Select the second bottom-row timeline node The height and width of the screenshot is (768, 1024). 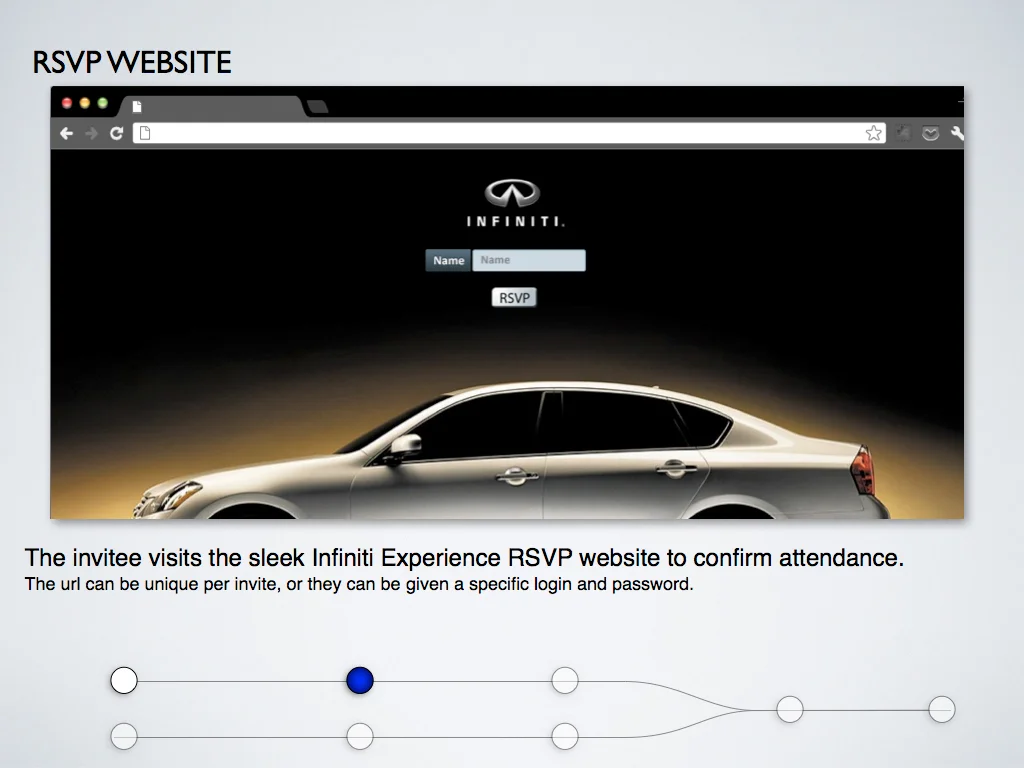(x=360, y=737)
